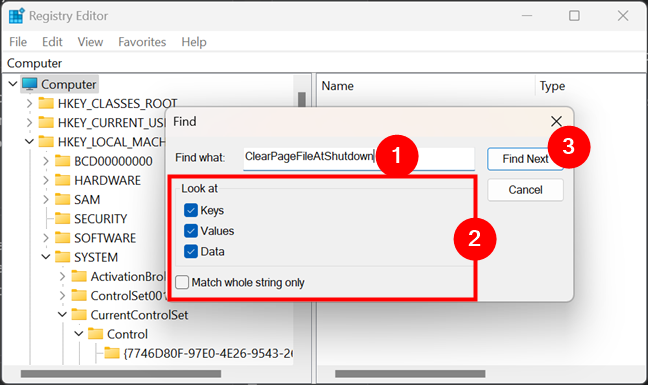This screenshot has width=648, height=385.
Task: Click the Registry Editor app icon in title bar
Action: tap(17, 16)
